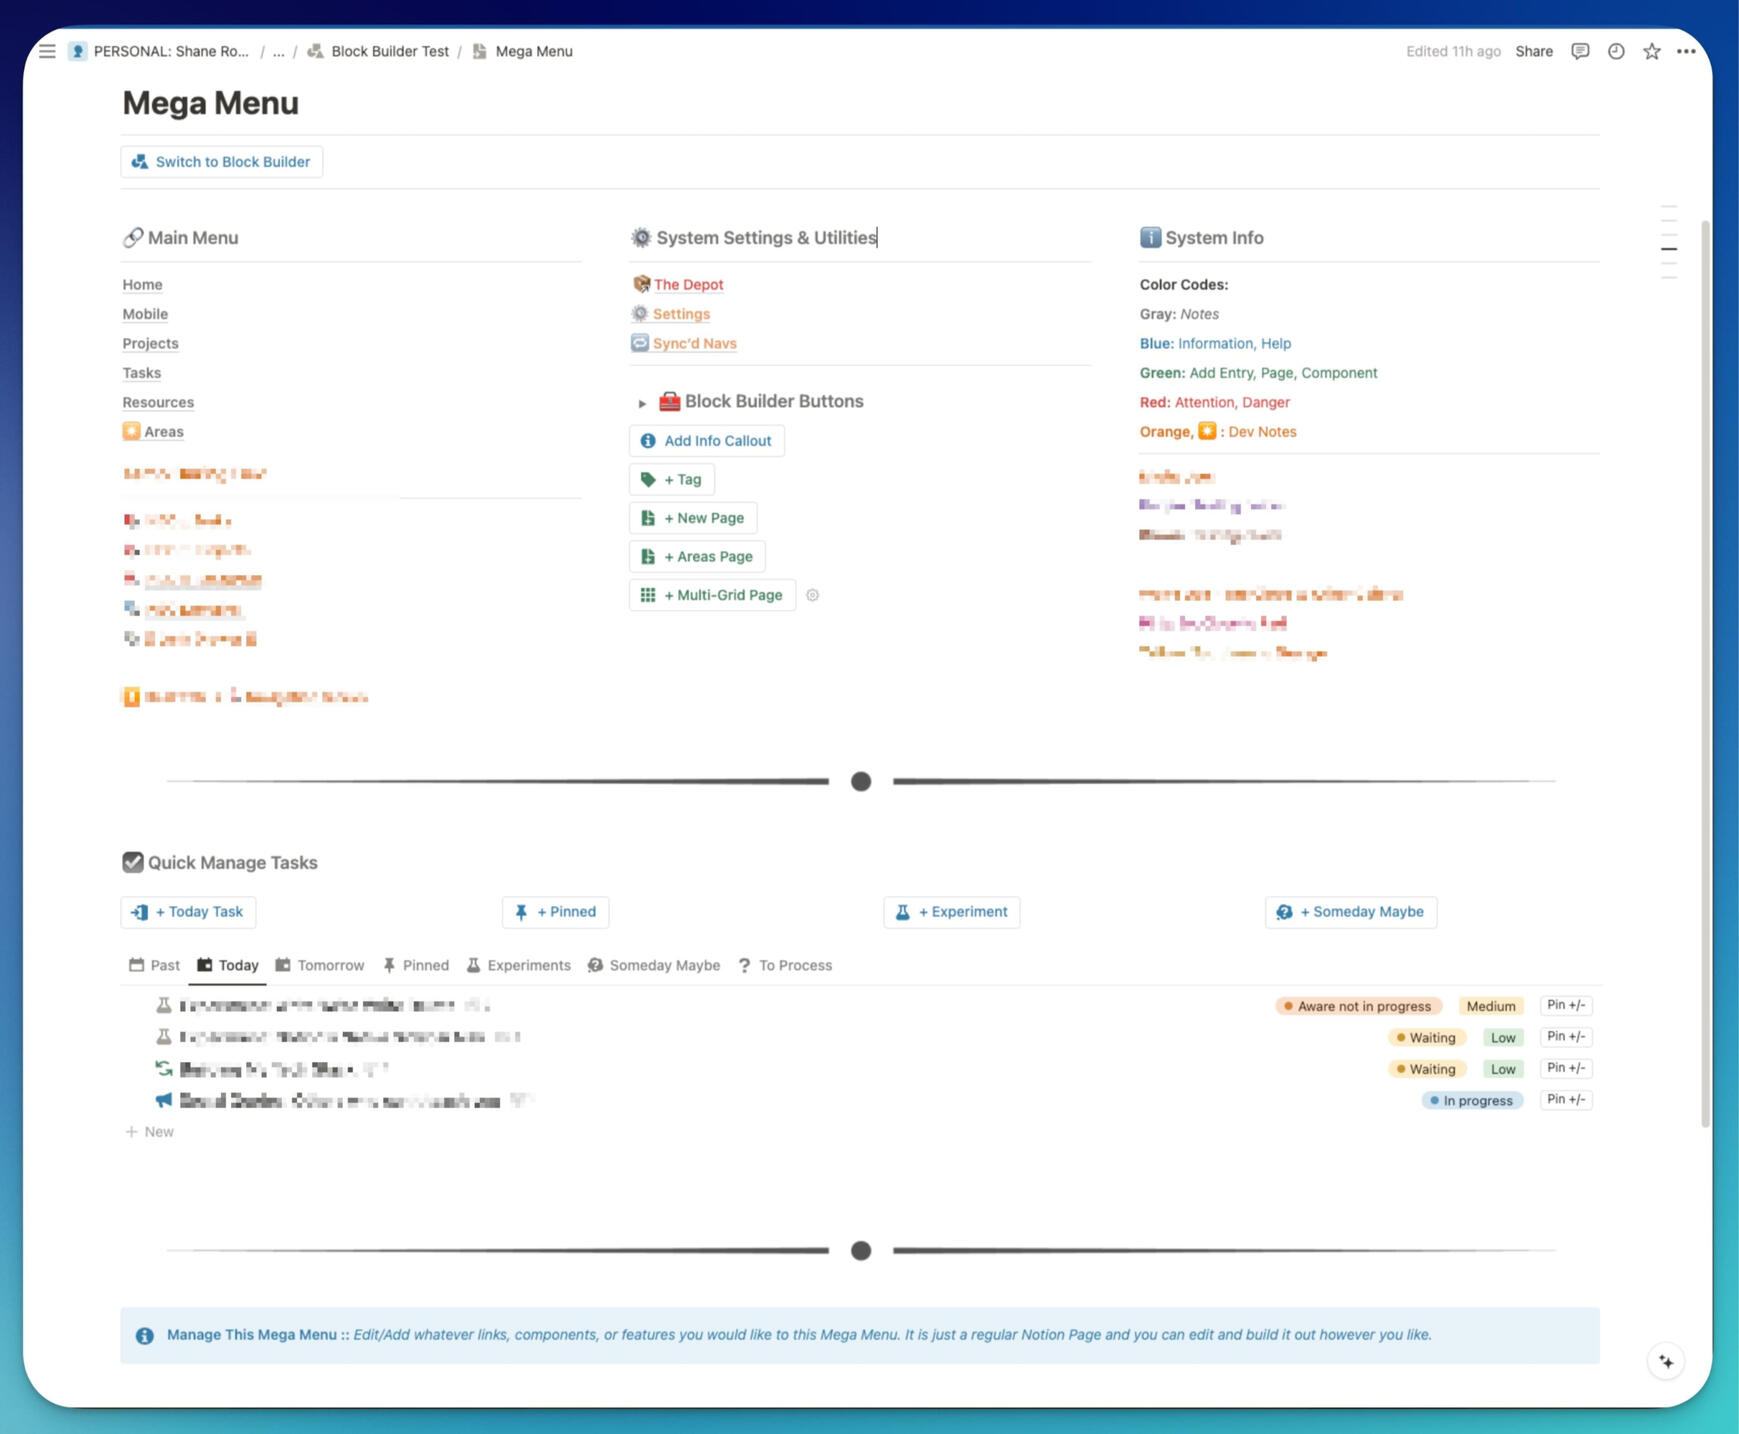Click the + Experiment button
The width and height of the screenshot is (1739, 1434).
951,912
